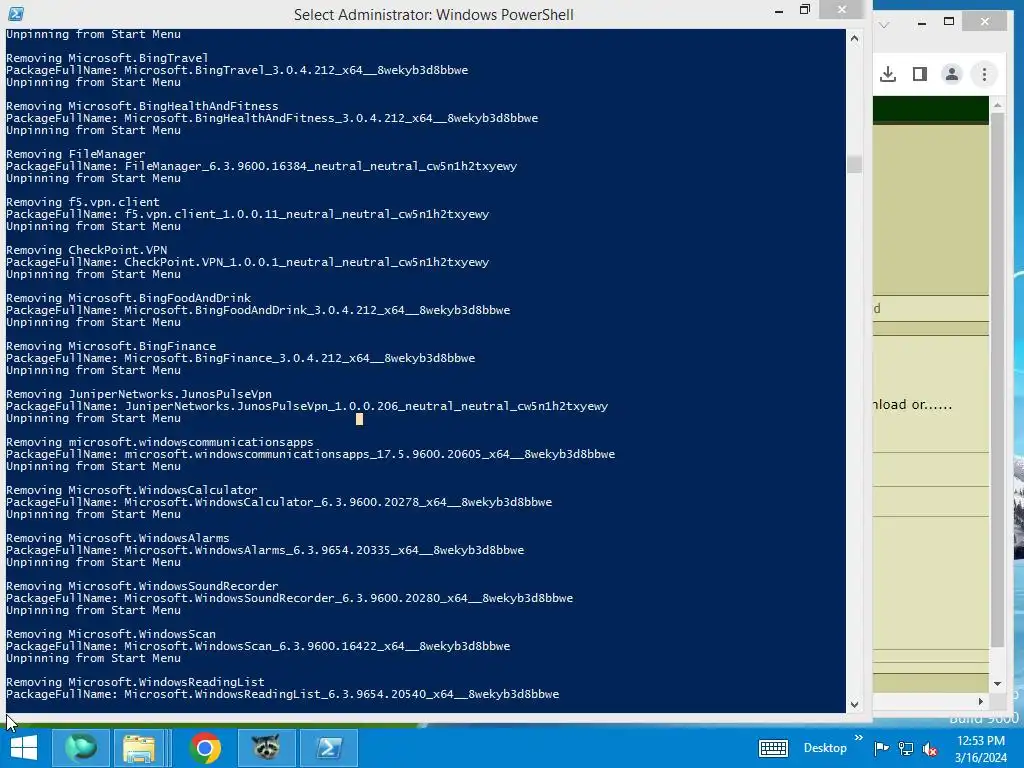Click the "Removing Microsoft.BingFoodAndDrink" line
Screen dimensions: 1024x768
129,298
